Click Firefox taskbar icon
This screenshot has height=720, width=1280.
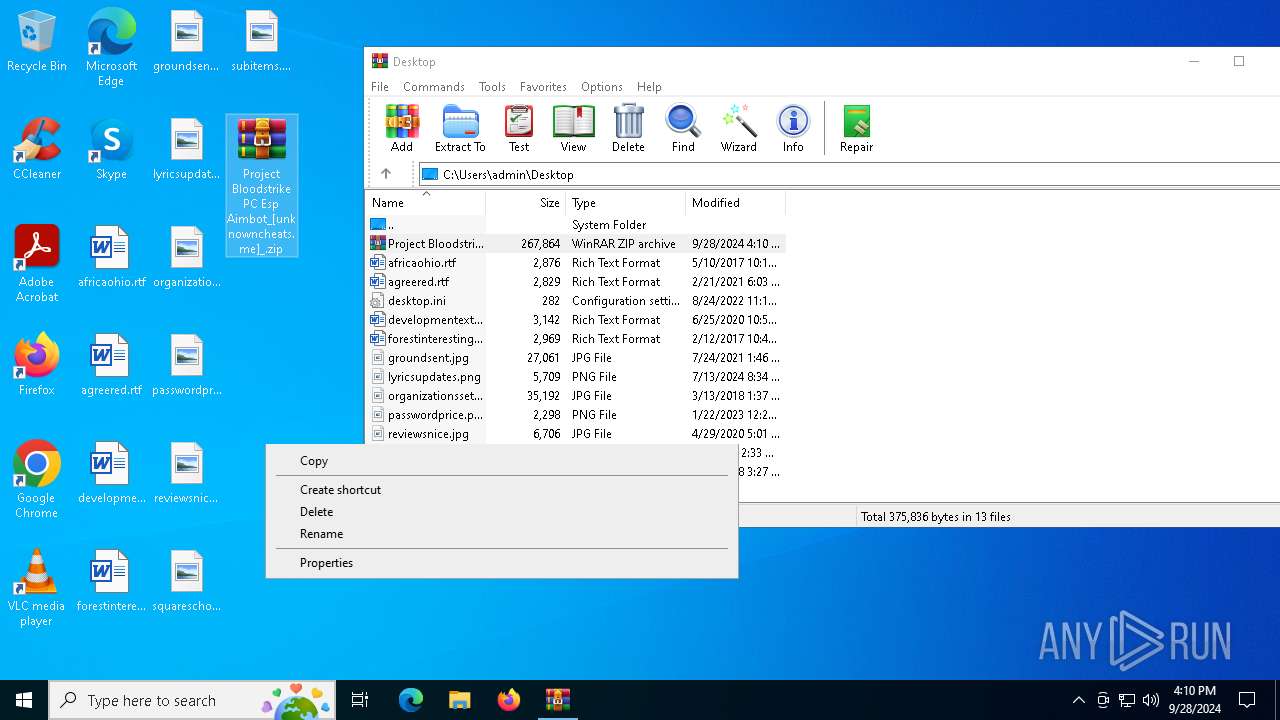[x=509, y=700]
